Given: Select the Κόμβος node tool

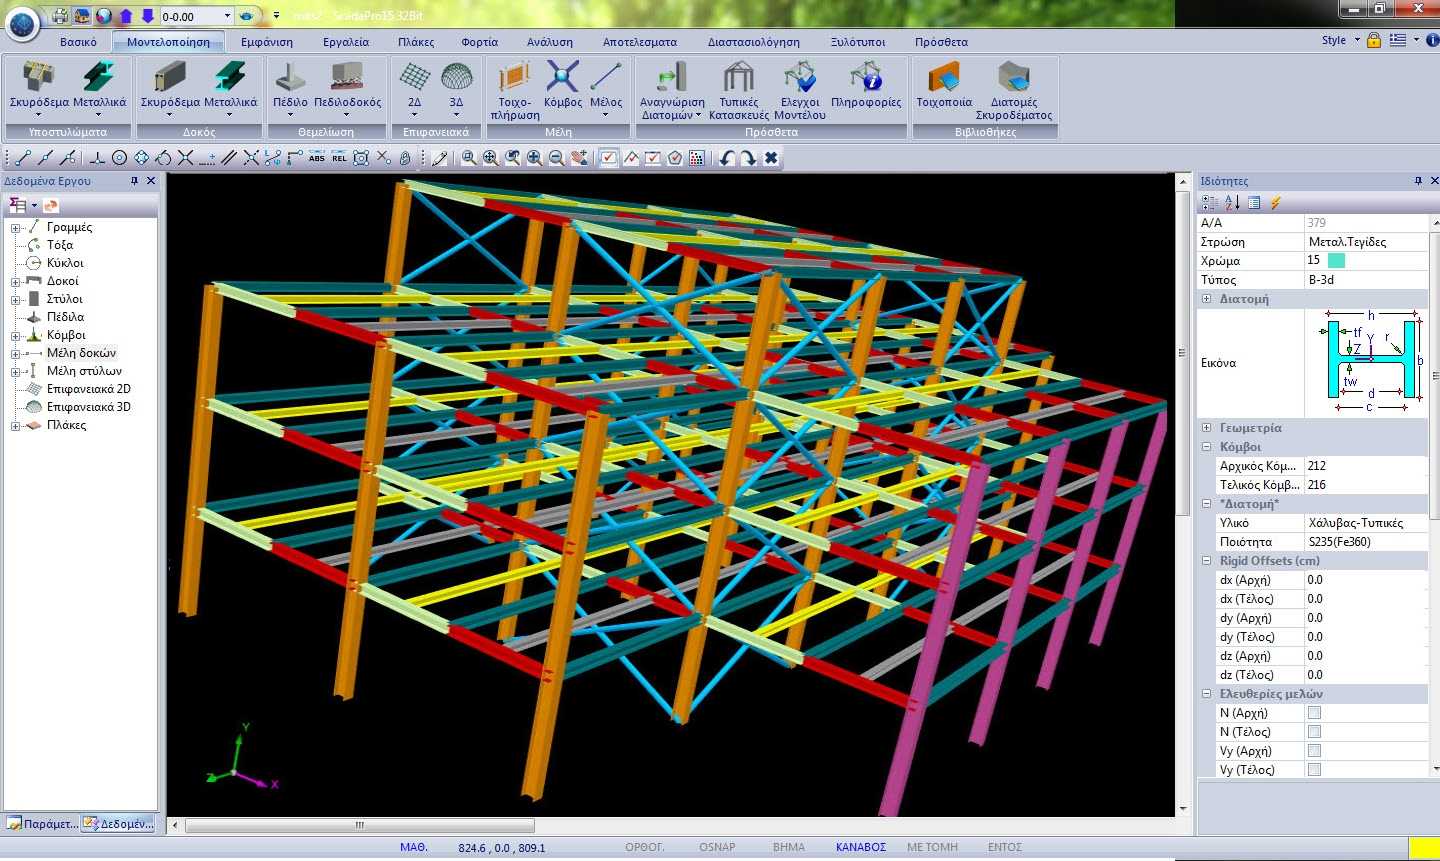Looking at the screenshot, I should tap(563, 86).
